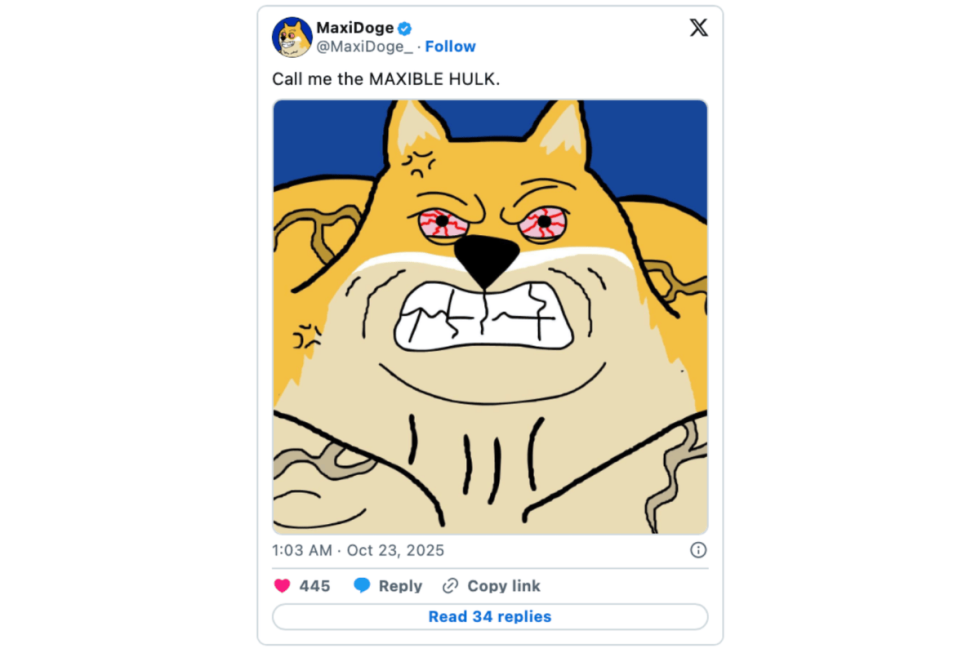Open the X logo link
The height and width of the screenshot is (653, 980).
(x=699, y=28)
